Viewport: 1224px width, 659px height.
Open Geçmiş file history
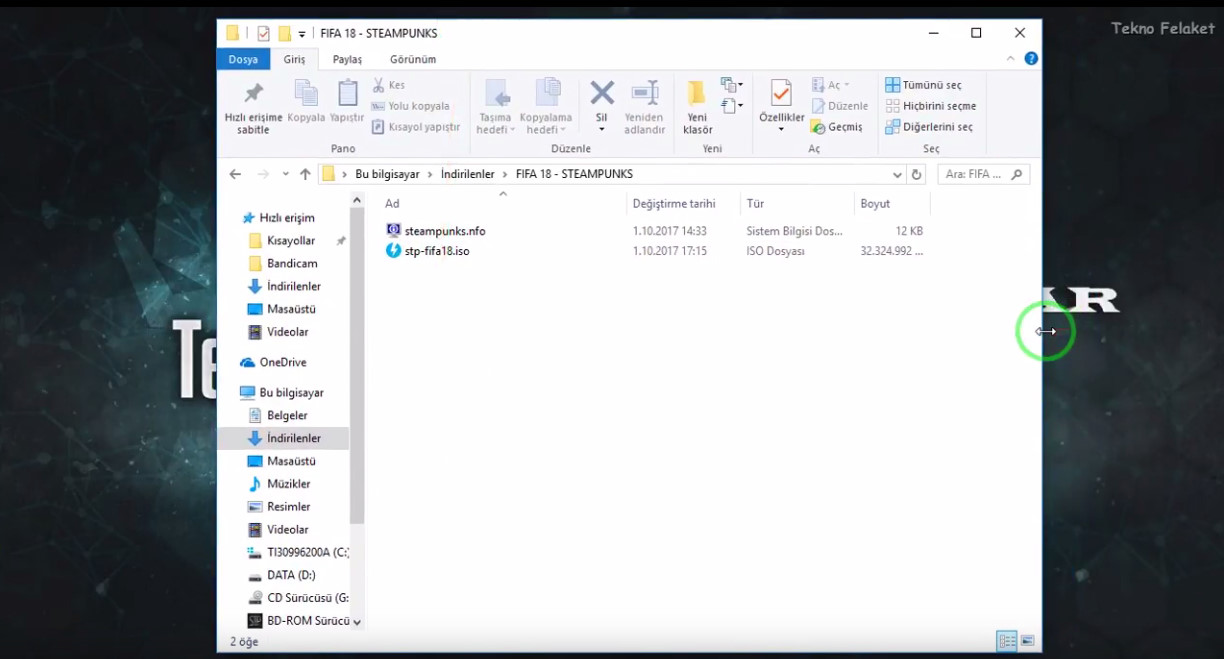[836, 127]
